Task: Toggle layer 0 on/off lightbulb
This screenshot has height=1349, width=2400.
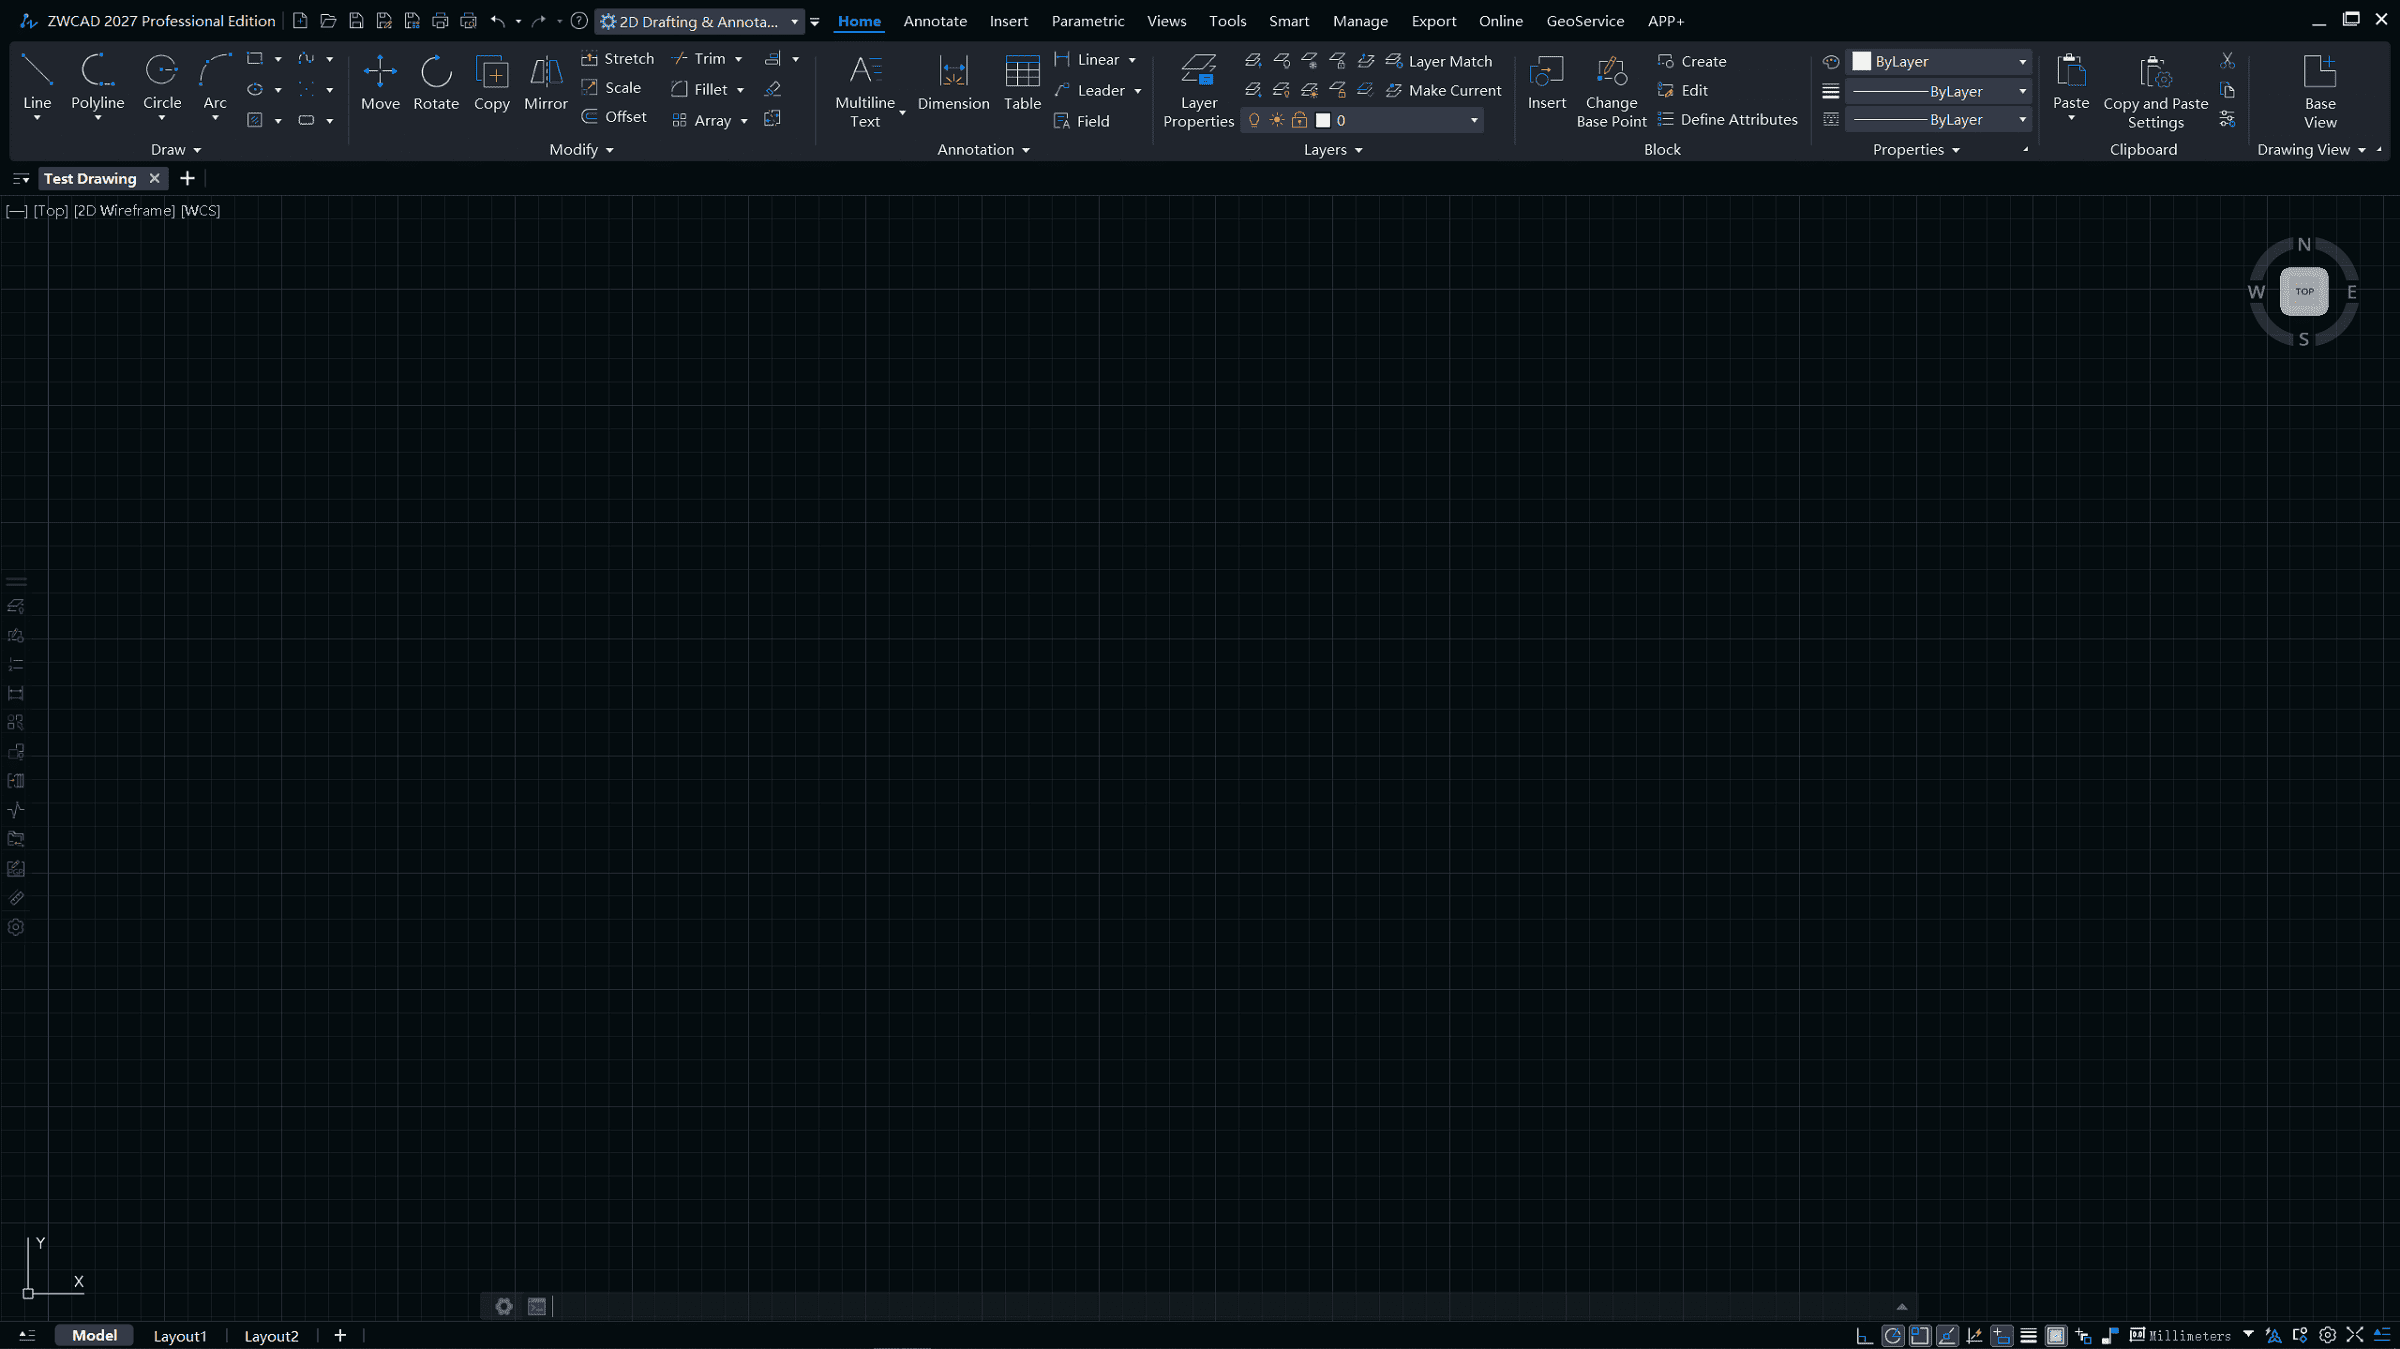Action: pyautogui.click(x=1254, y=120)
